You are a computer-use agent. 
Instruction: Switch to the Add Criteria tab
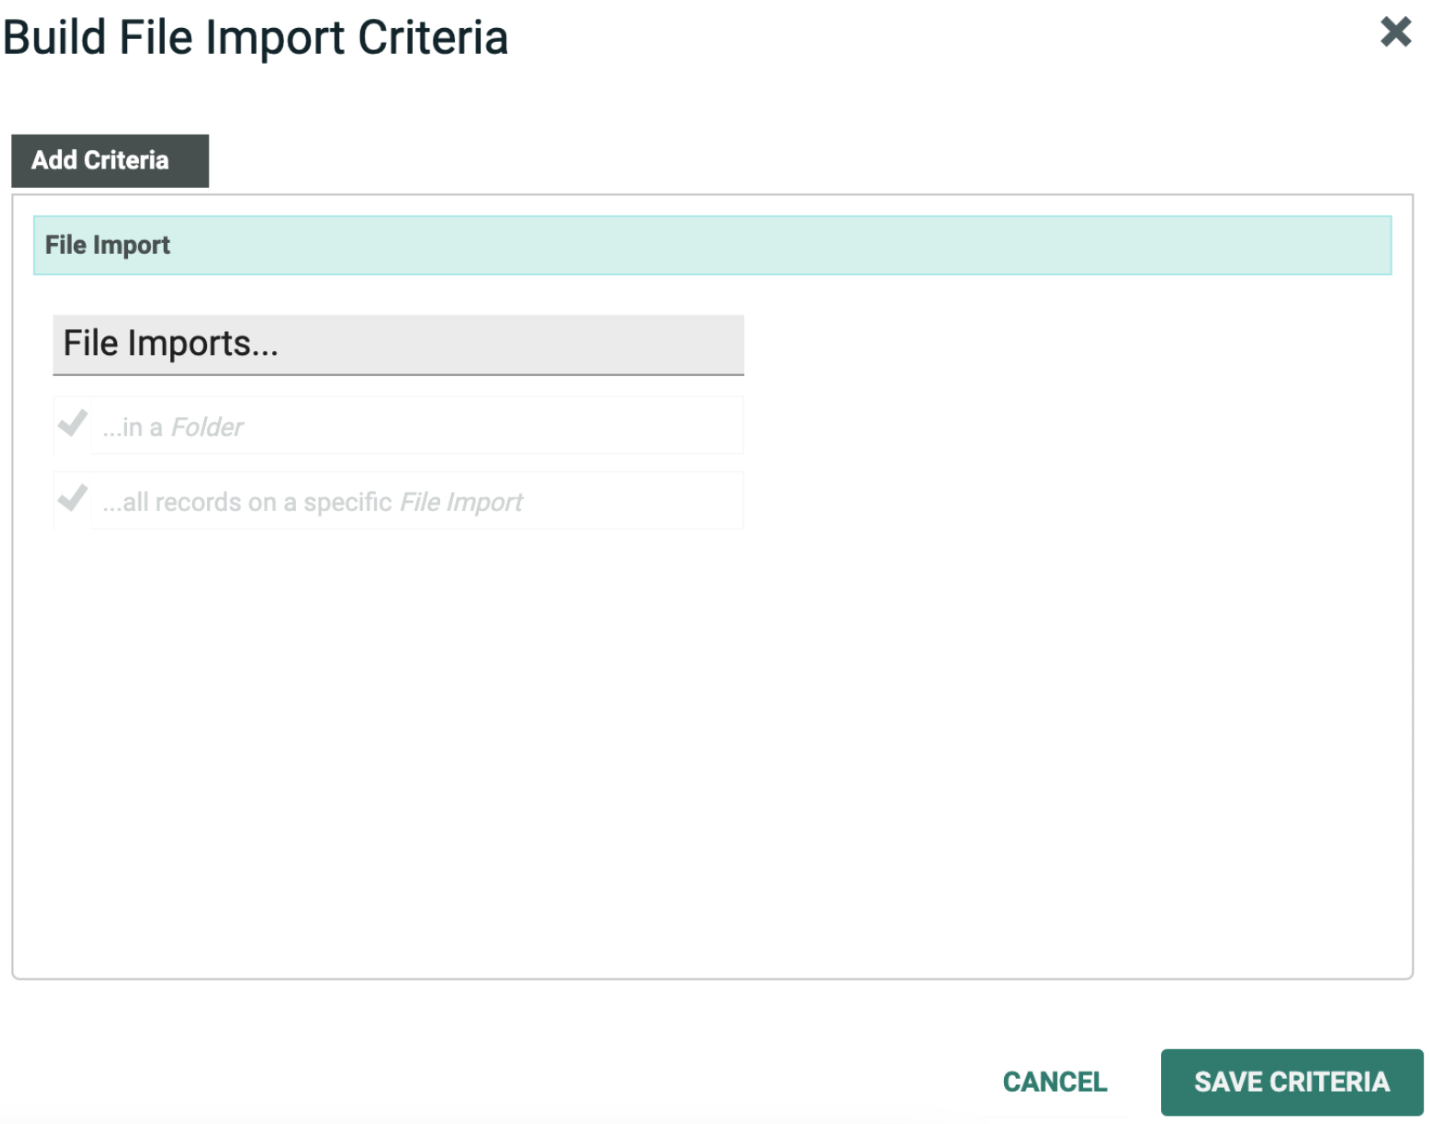point(110,161)
